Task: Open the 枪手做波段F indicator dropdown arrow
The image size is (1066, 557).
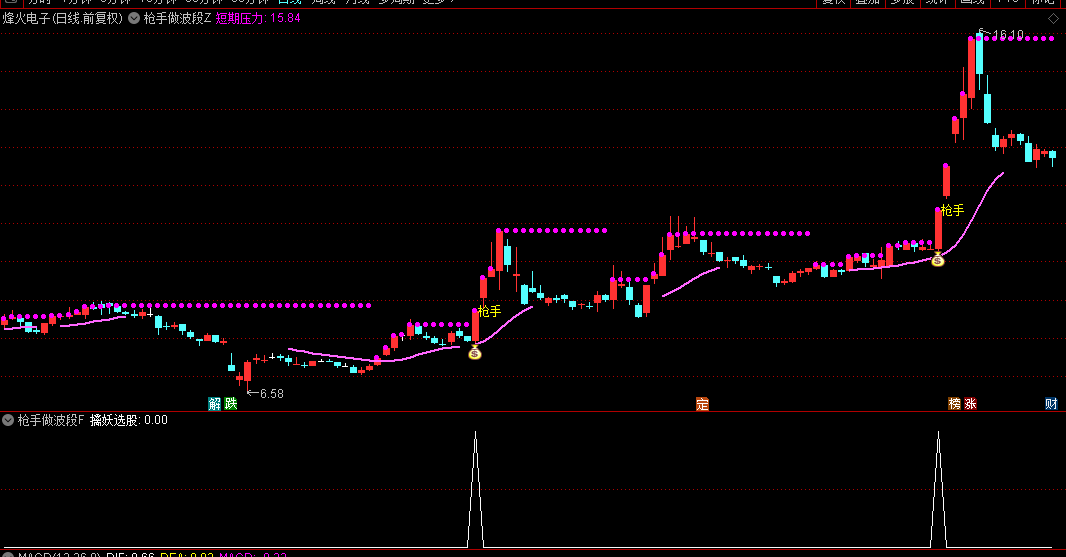Action: [8, 420]
